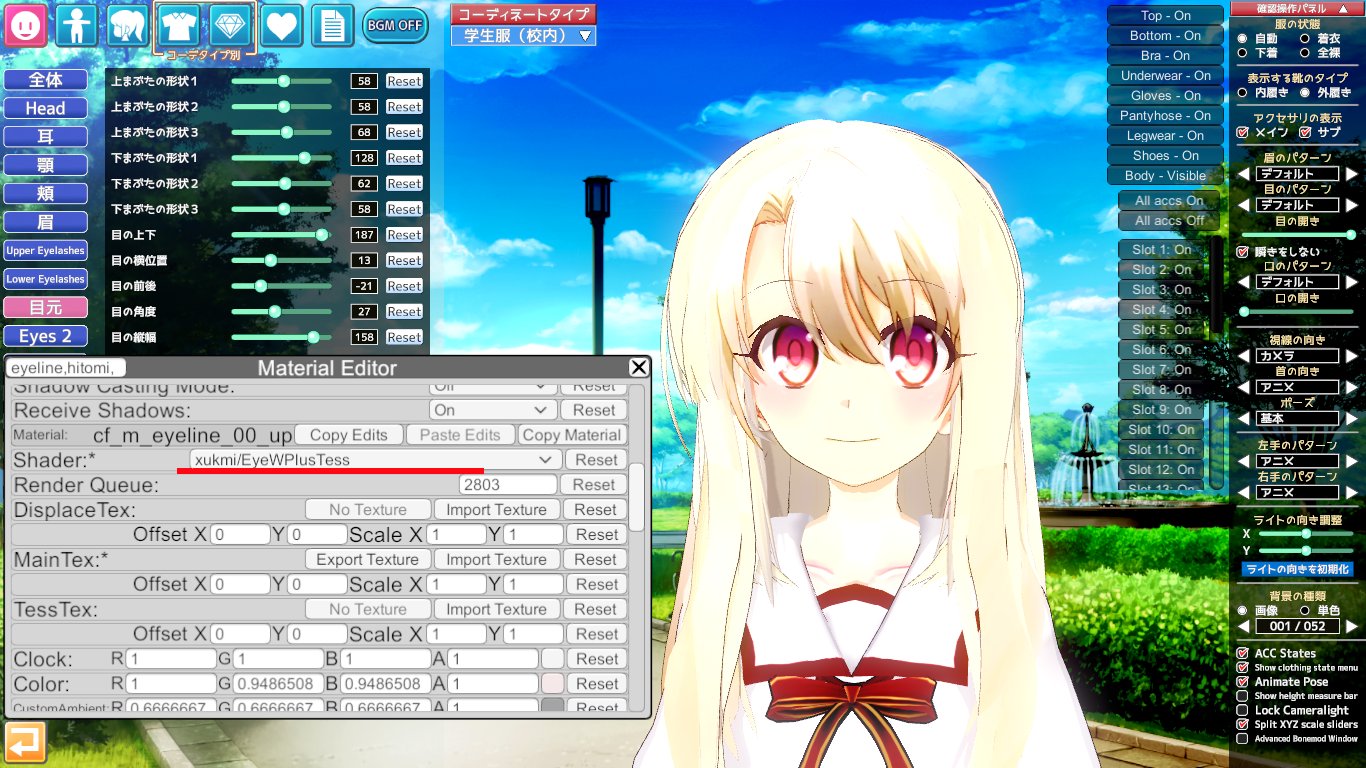Go to next background image 001/052
Screen dimensions: 1366x768
(x=1351, y=626)
